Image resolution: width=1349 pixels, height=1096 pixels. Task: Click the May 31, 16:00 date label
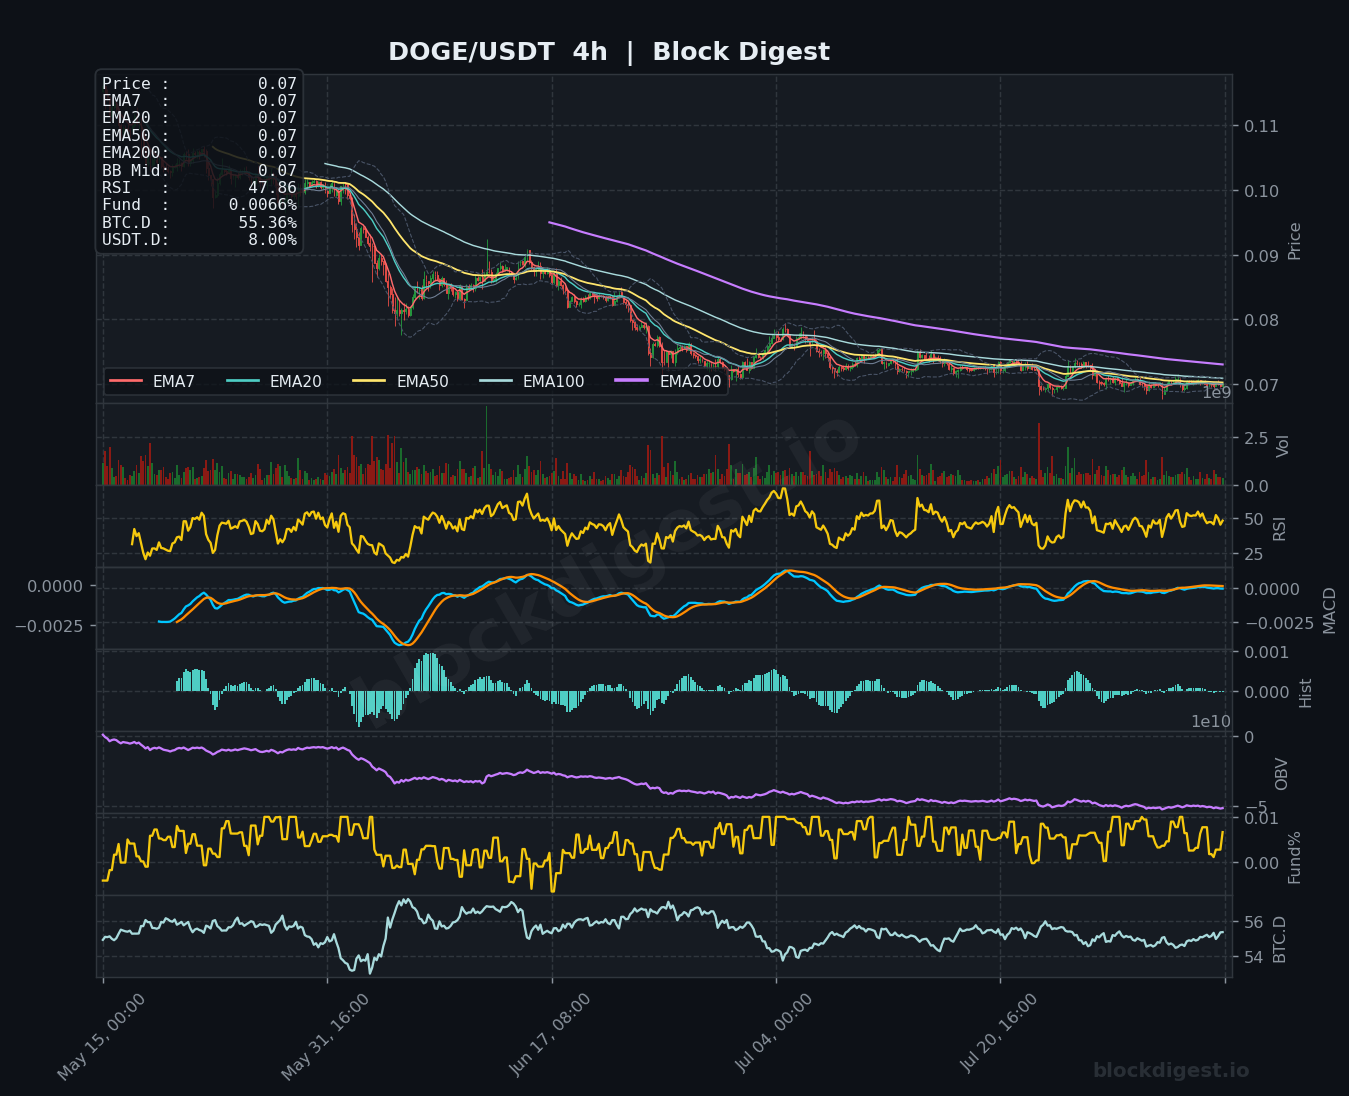(325, 1037)
